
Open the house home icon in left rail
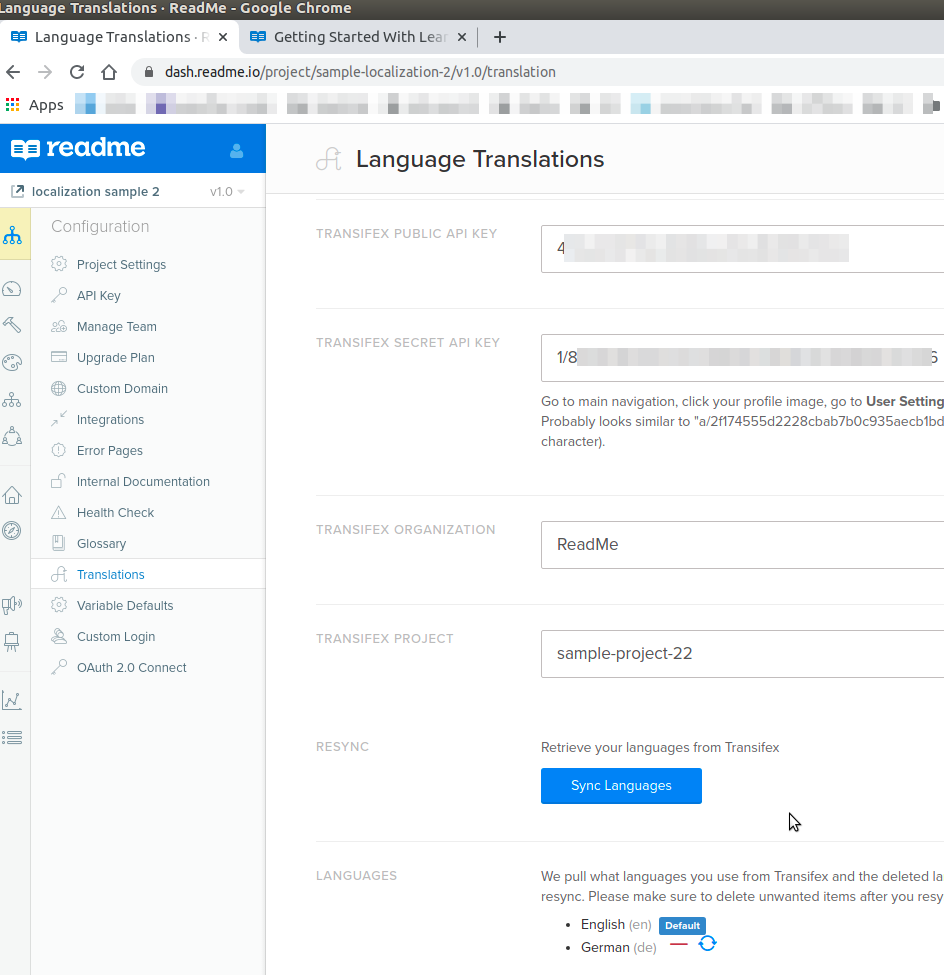coord(12,496)
